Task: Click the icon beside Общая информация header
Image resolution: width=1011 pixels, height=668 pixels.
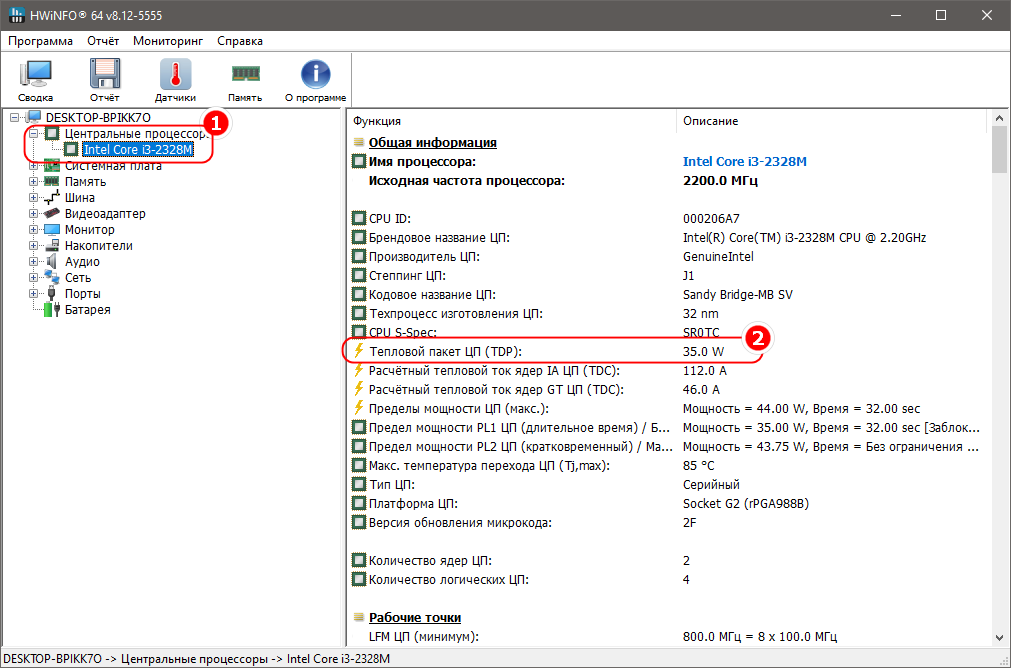Action: (359, 142)
